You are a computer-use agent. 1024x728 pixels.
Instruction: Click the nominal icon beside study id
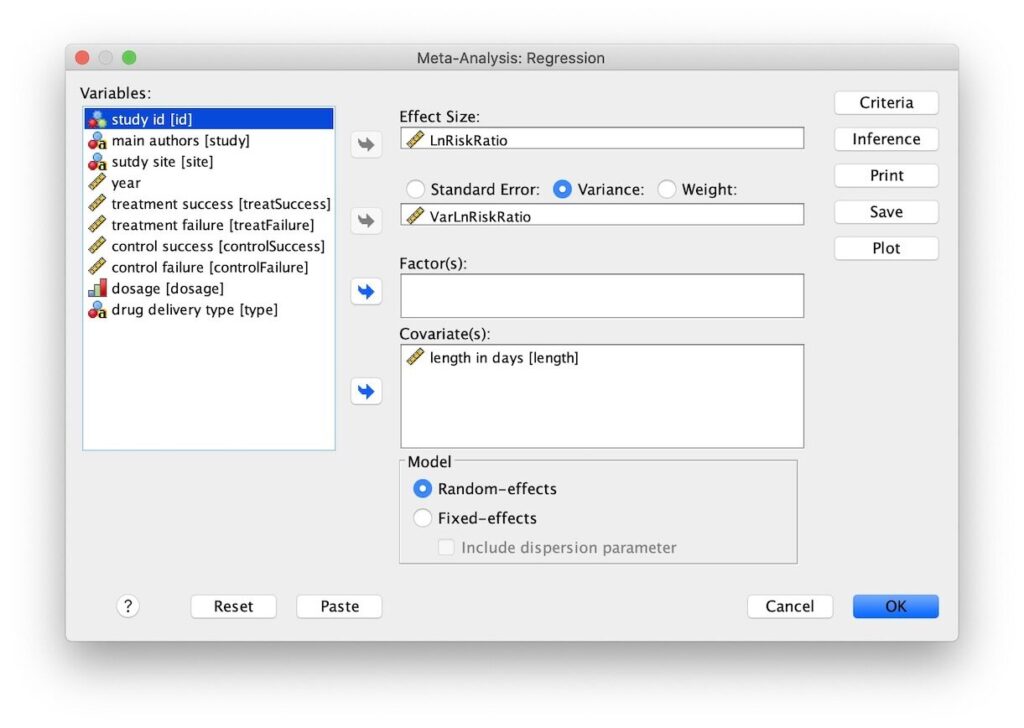point(97,119)
